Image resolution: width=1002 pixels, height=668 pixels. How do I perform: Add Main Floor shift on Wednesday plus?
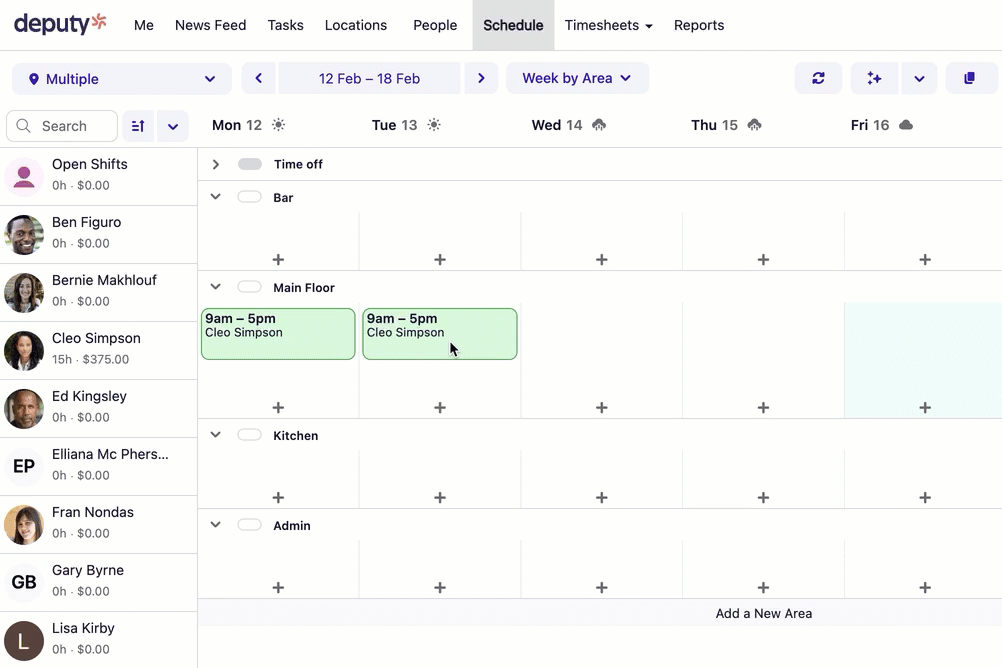coord(601,407)
